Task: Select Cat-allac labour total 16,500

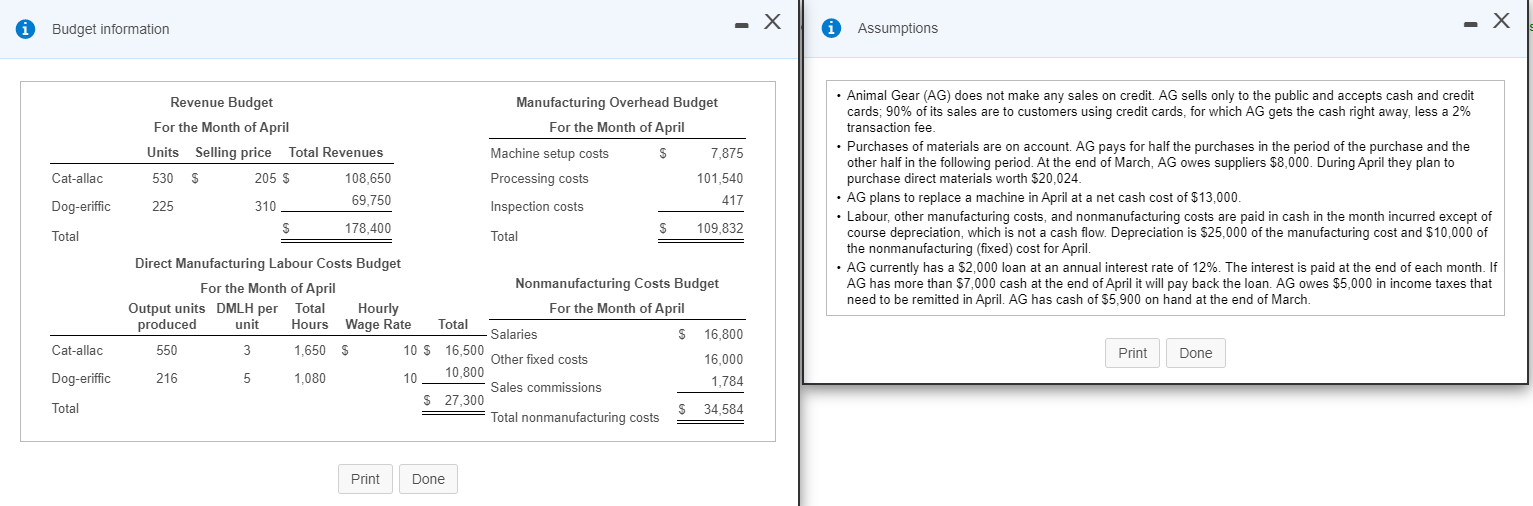Action: tap(464, 350)
